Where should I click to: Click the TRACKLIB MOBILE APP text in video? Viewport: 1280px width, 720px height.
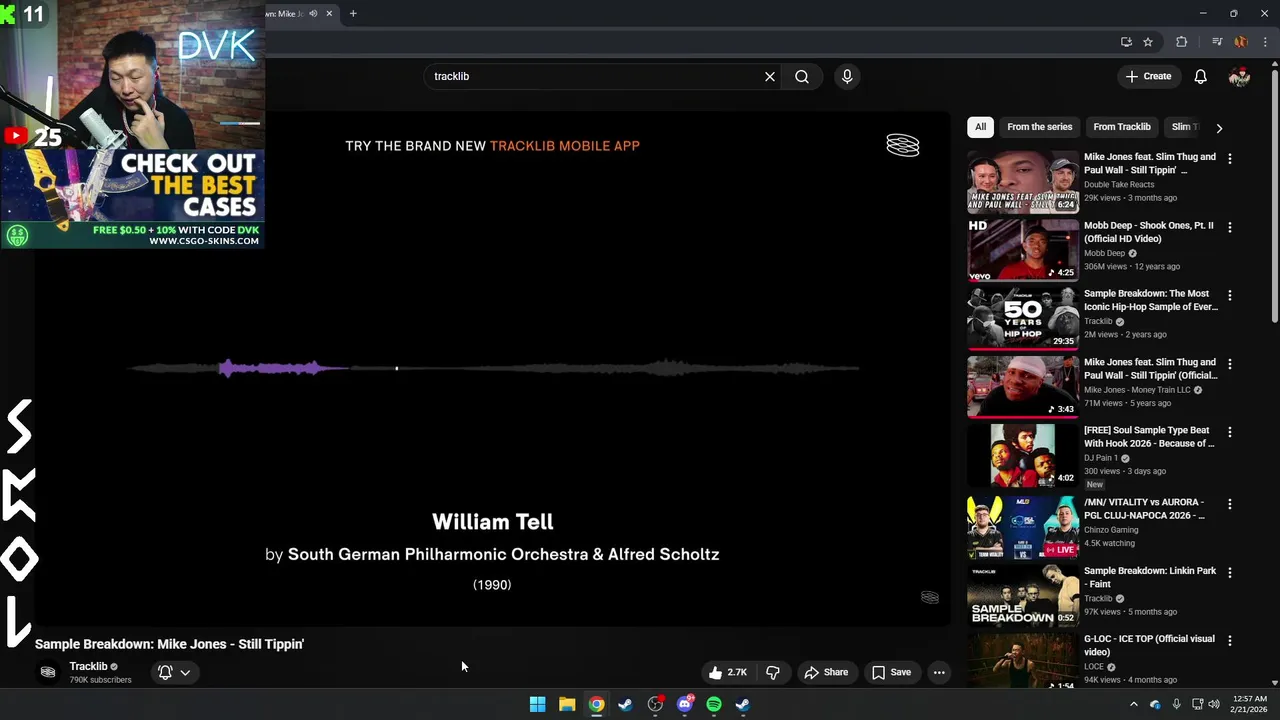pos(565,146)
